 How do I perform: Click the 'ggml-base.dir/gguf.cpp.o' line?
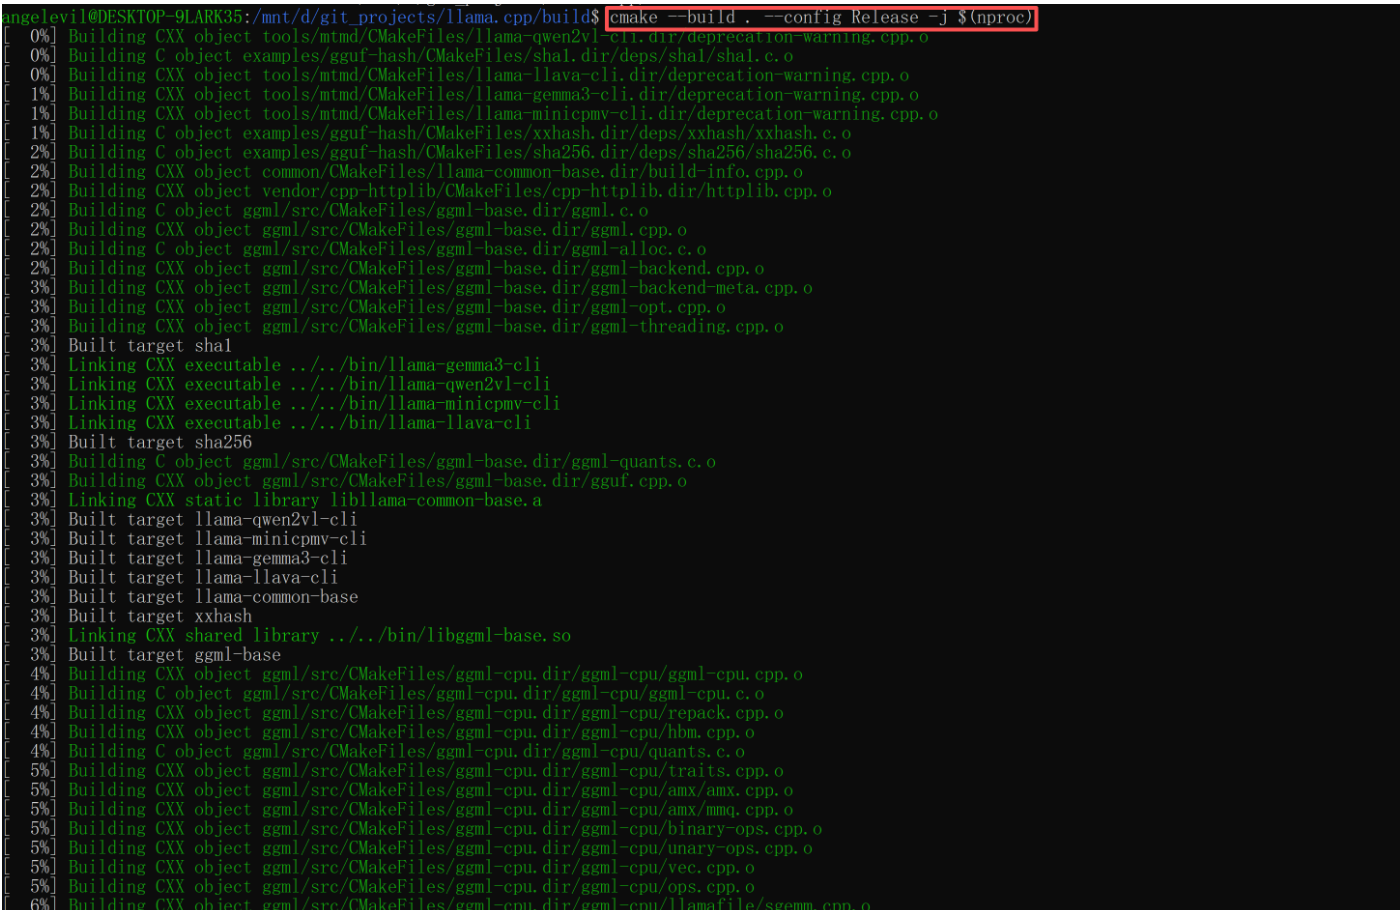(345, 481)
